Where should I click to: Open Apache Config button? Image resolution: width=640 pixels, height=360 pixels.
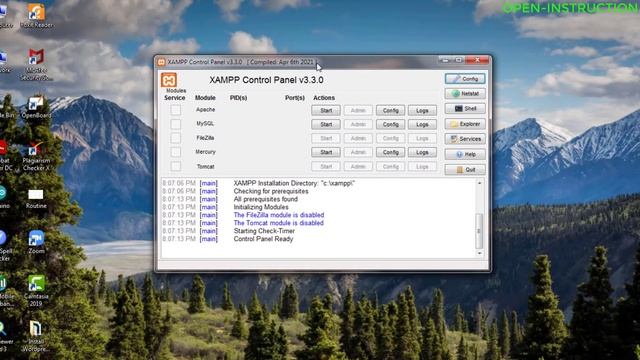click(x=390, y=110)
